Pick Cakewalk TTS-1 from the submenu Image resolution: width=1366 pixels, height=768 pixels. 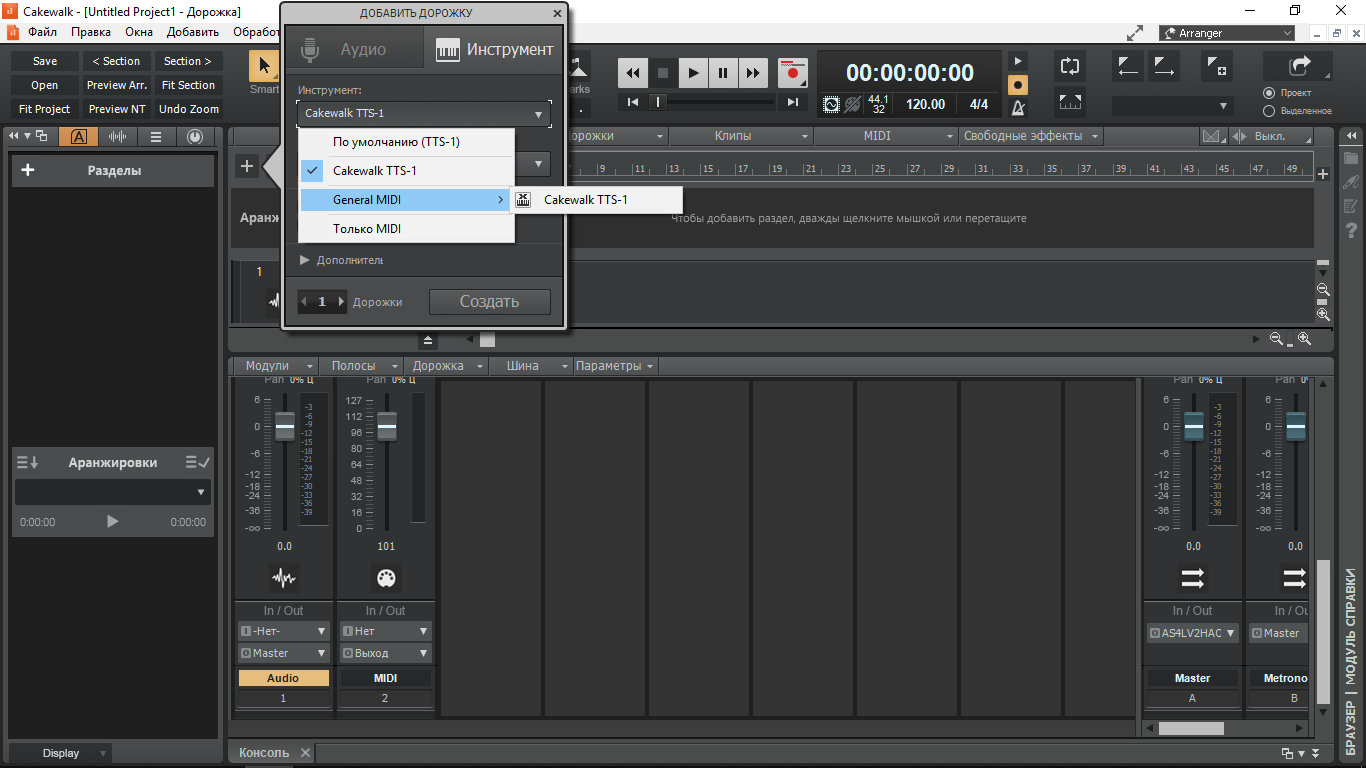pyautogui.click(x=598, y=200)
